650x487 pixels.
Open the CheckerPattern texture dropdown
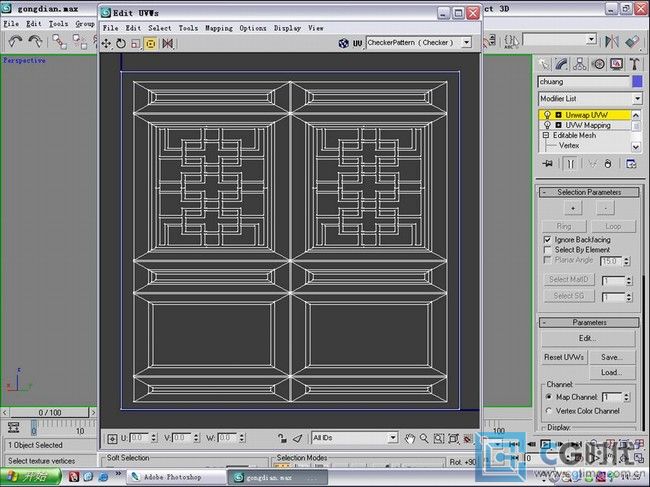pos(467,43)
